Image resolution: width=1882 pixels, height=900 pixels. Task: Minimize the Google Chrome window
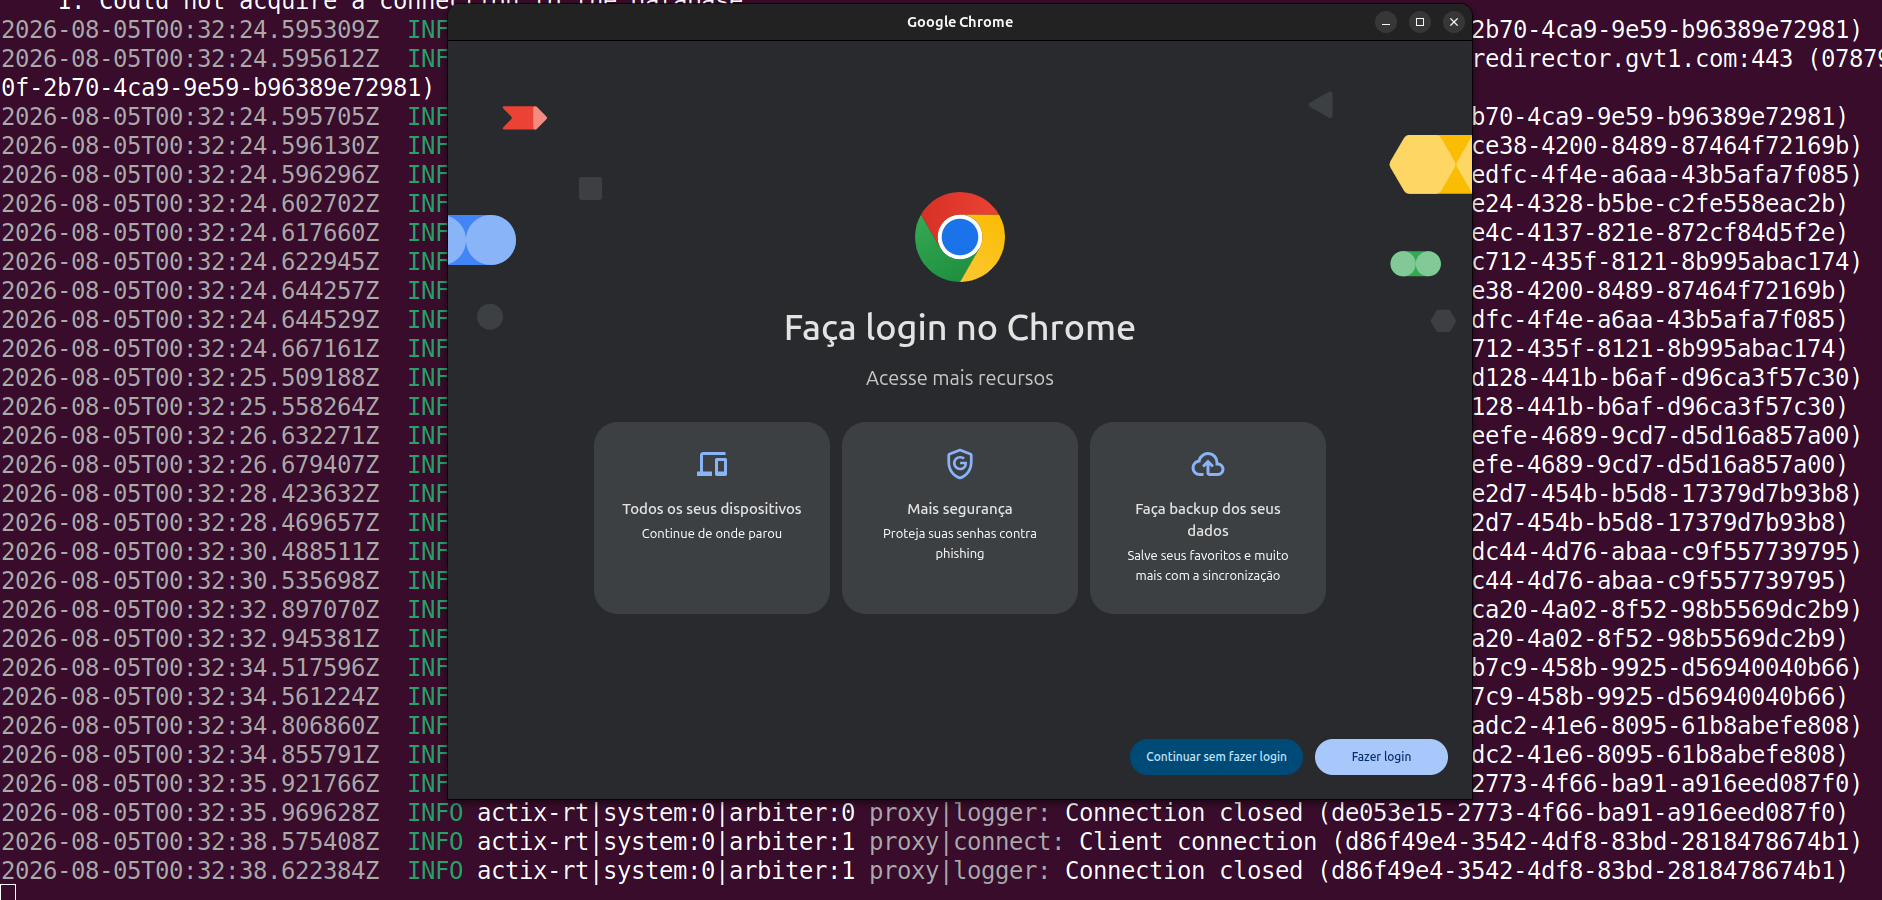point(1386,22)
